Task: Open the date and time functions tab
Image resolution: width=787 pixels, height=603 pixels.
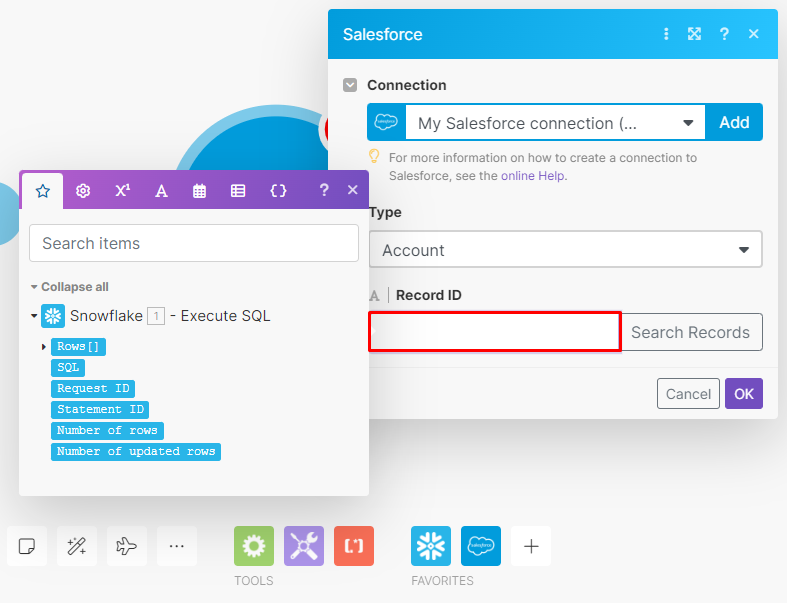Action: pos(199,191)
